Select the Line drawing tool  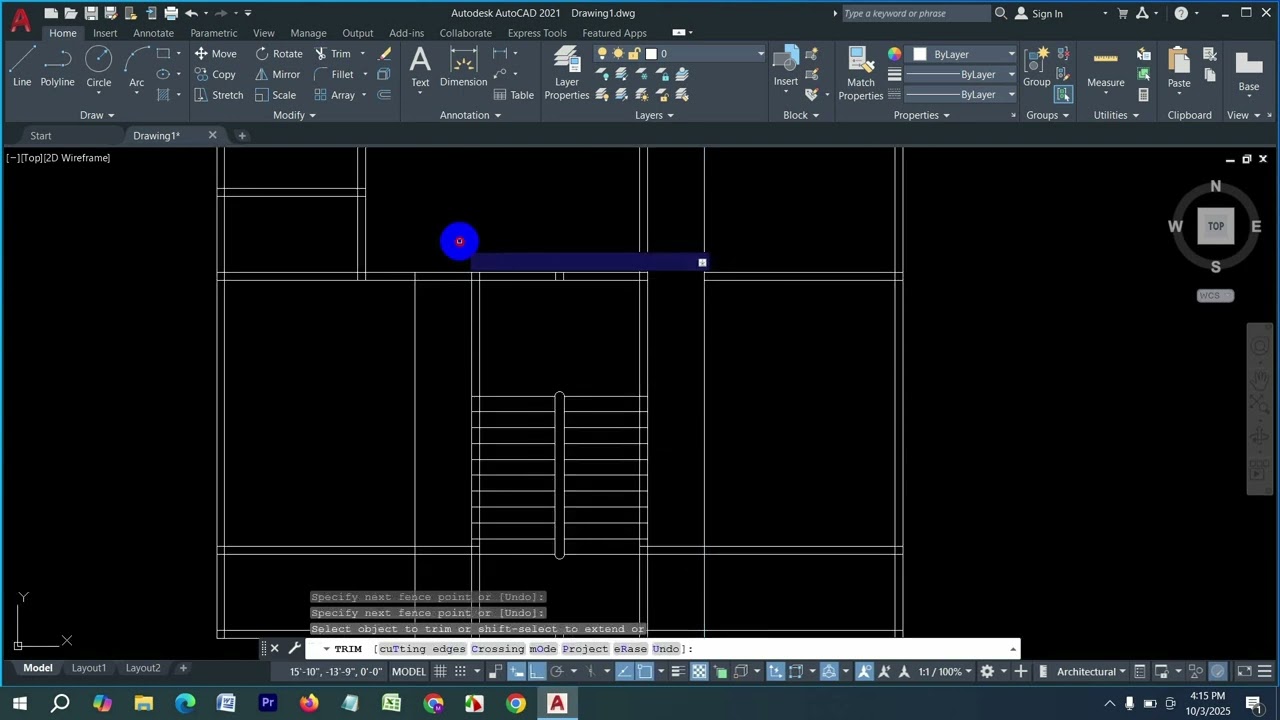[x=22, y=67]
